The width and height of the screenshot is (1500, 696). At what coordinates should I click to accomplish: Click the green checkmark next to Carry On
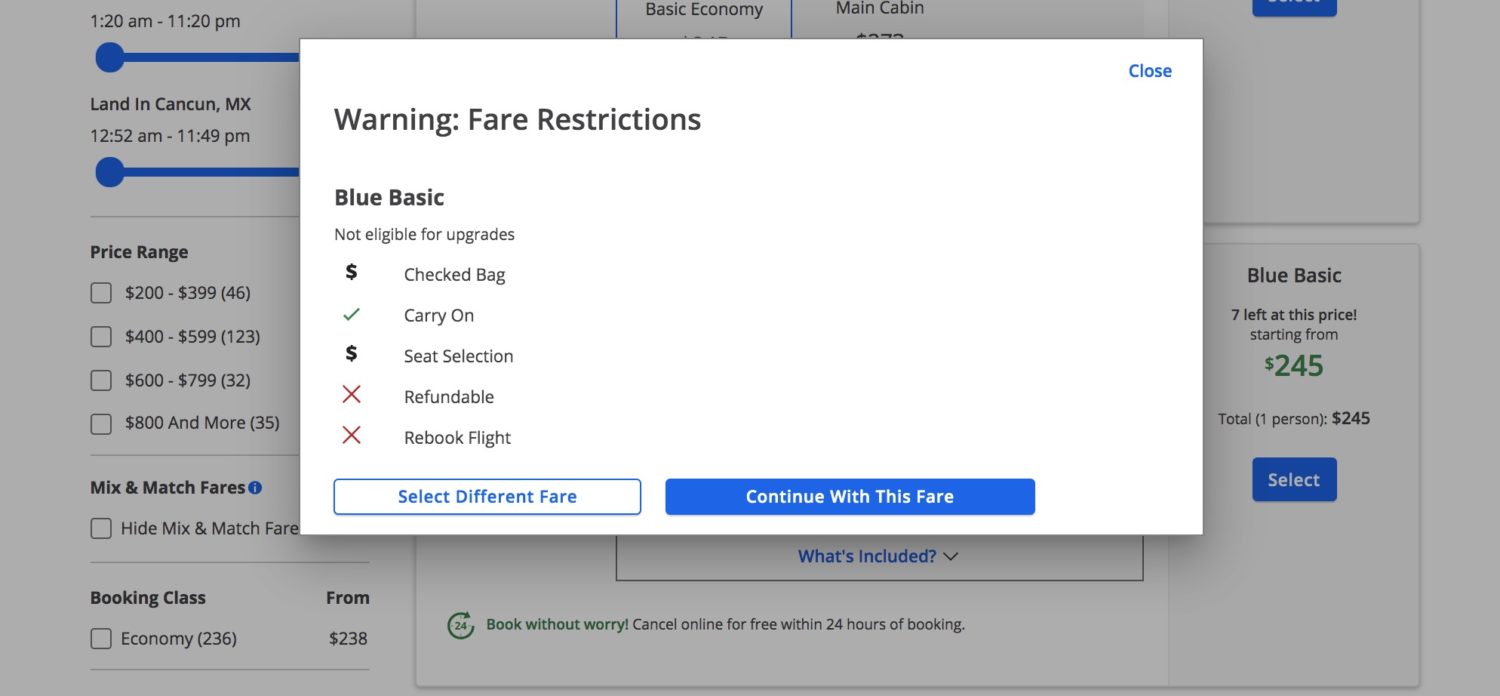pyautogui.click(x=351, y=313)
